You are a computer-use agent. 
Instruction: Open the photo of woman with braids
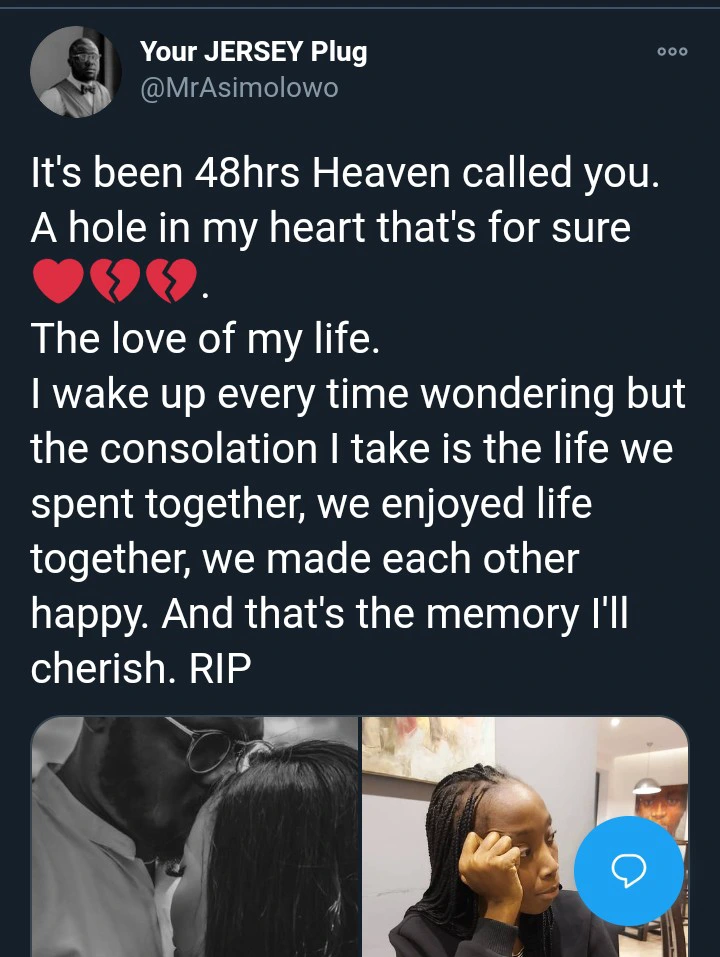525,837
